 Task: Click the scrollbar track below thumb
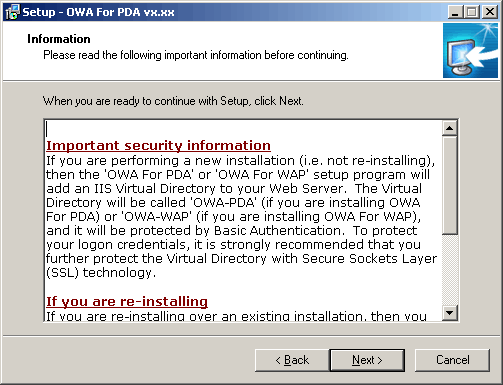click(x=450, y=270)
